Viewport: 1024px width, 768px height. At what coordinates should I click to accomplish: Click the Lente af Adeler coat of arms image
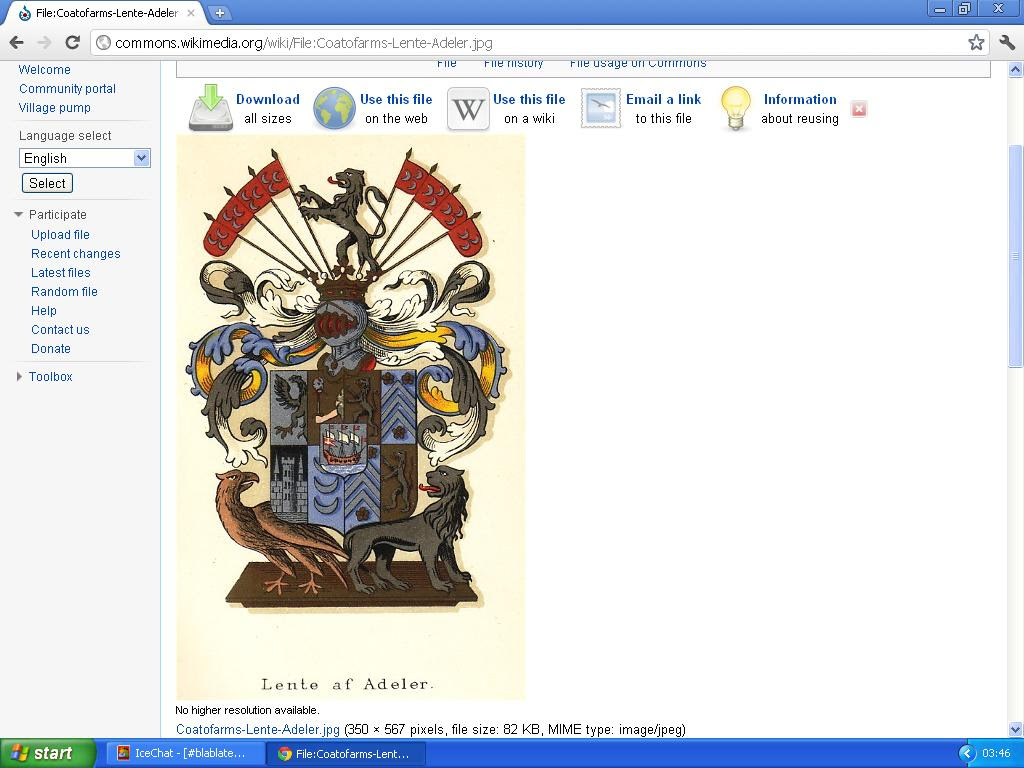tap(351, 417)
